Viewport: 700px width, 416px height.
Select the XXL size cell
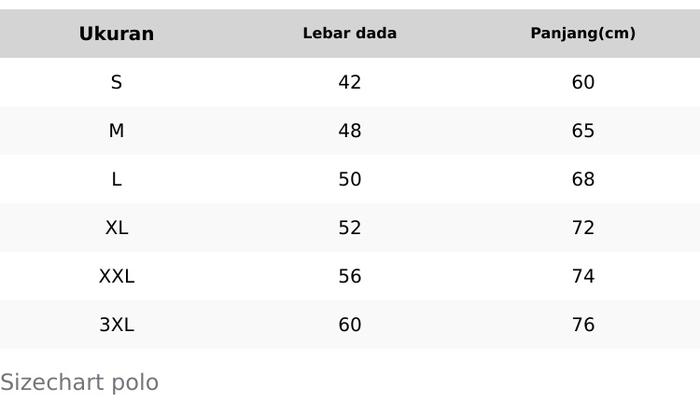[x=116, y=276]
